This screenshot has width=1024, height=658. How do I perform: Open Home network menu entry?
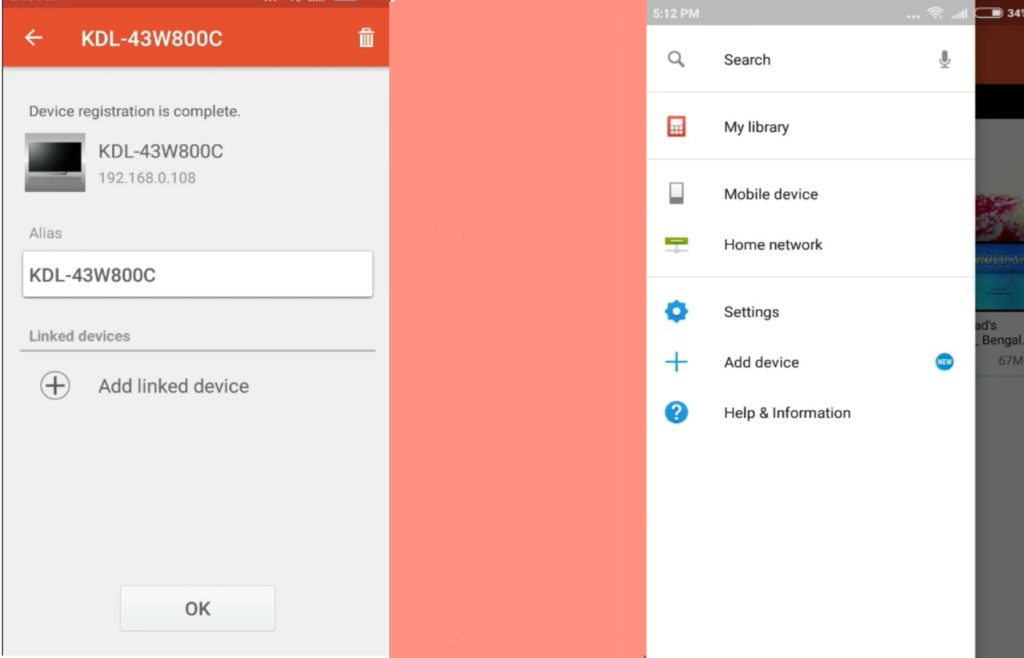click(x=773, y=245)
